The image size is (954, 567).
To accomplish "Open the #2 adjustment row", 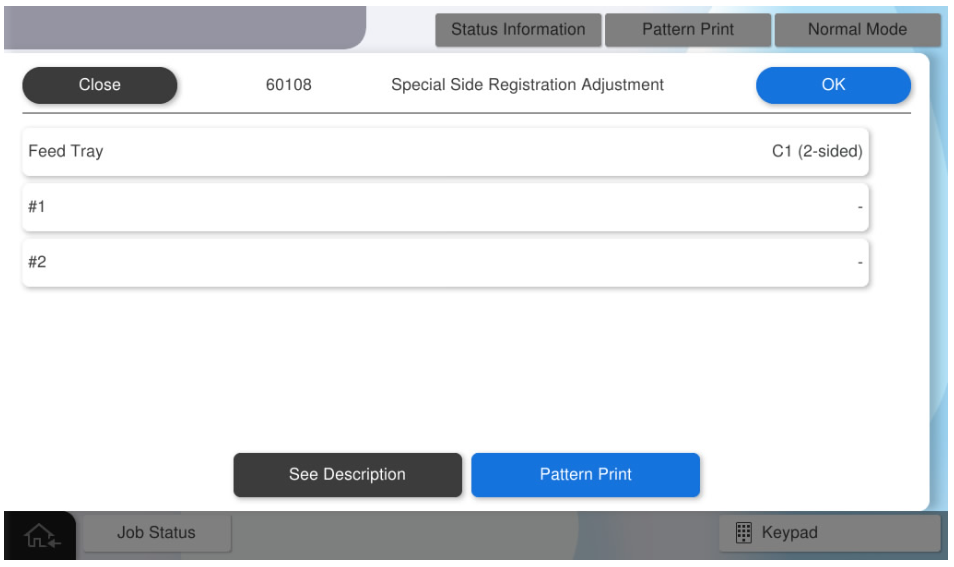I will pos(445,263).
